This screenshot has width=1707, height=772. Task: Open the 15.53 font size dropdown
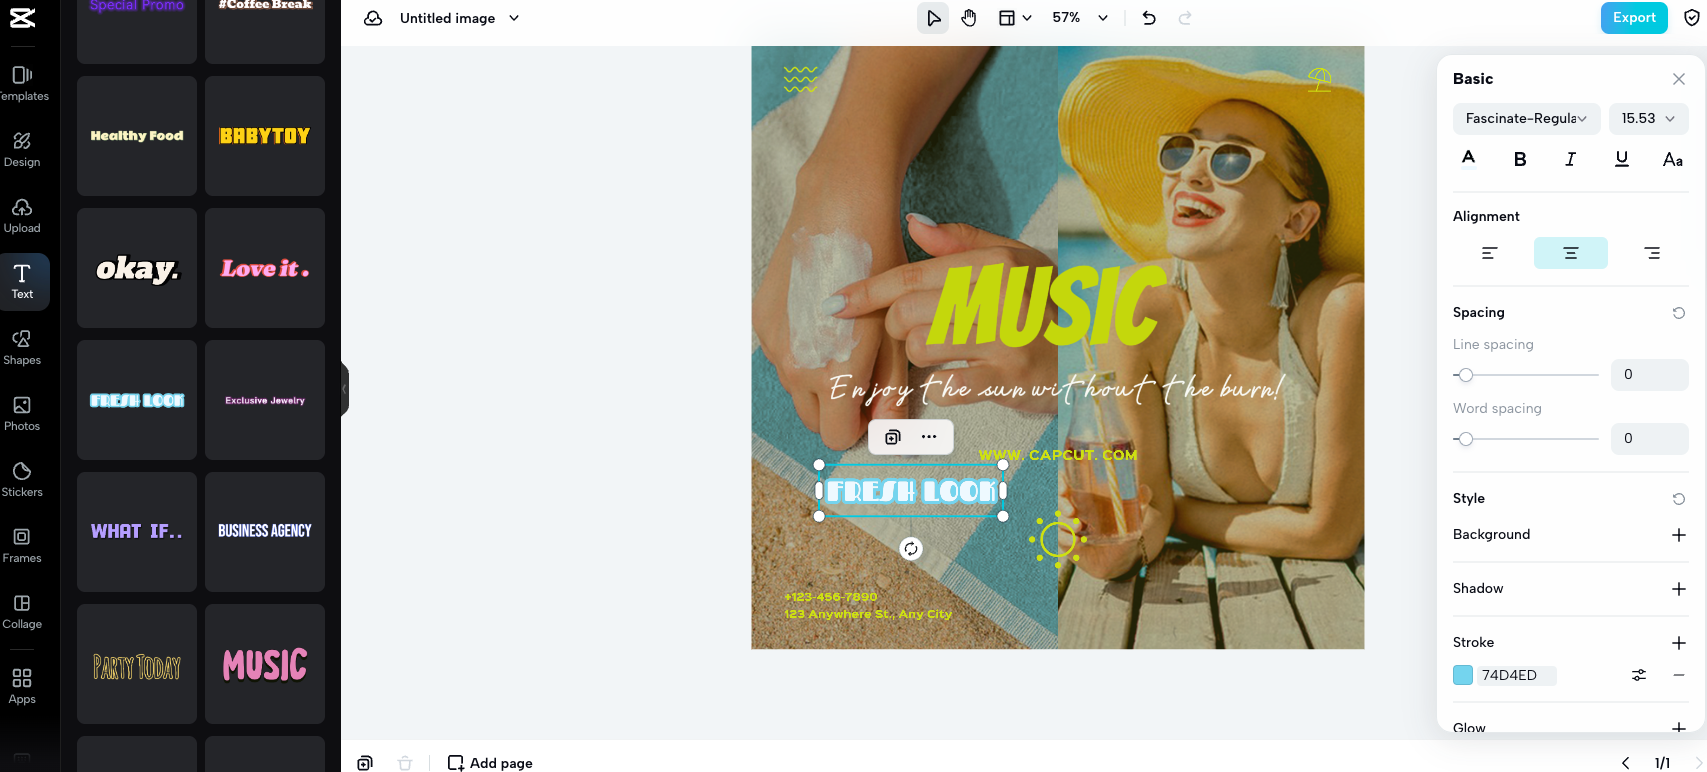pos(1648,118)
